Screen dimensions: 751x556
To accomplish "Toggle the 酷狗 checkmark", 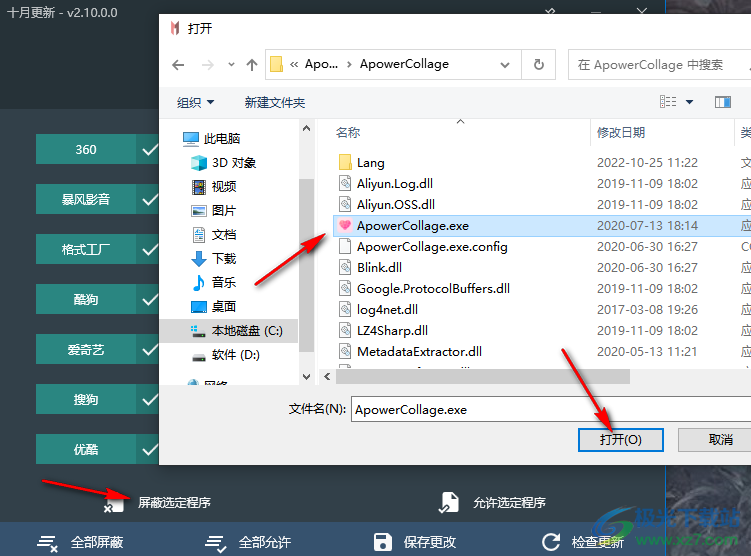I will pyautogui.click(x=149, y=300).
